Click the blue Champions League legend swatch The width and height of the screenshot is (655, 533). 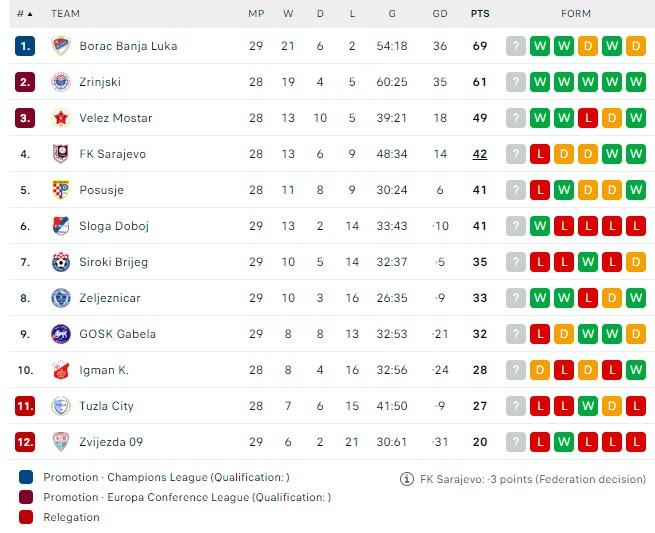pyautogui.click(x=25, y=478)
